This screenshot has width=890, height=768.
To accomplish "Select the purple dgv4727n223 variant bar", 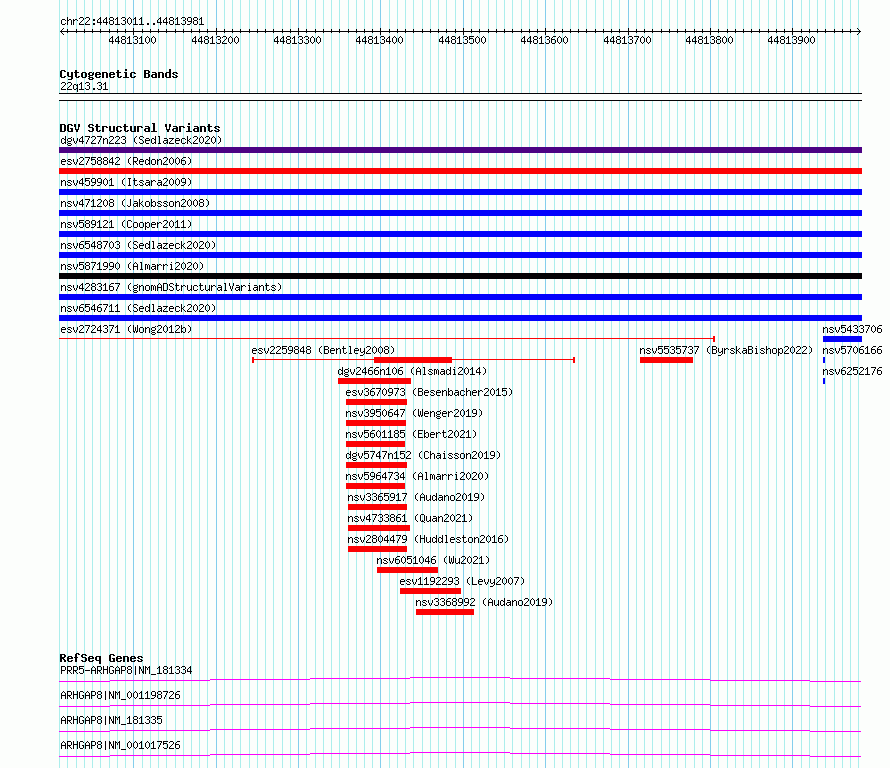I will [x=460, y=150].
